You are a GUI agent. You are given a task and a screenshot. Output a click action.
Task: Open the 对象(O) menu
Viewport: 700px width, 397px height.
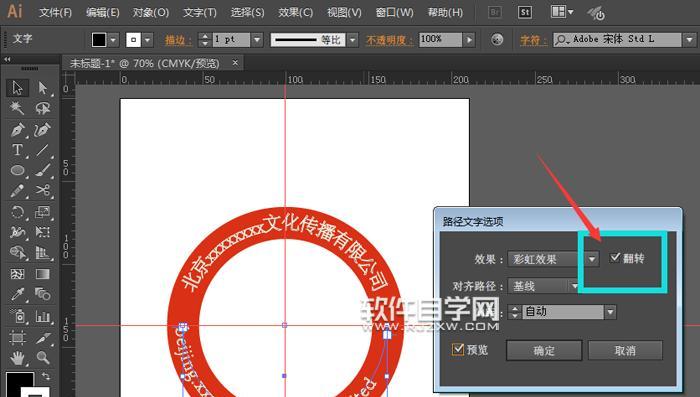pos(150,13)
